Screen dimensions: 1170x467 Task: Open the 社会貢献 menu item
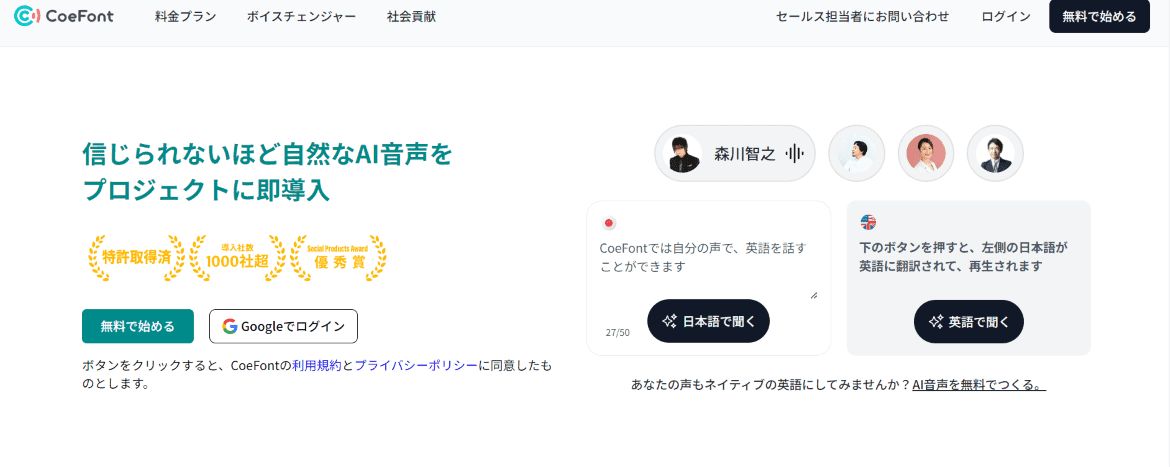click(411, 17)
